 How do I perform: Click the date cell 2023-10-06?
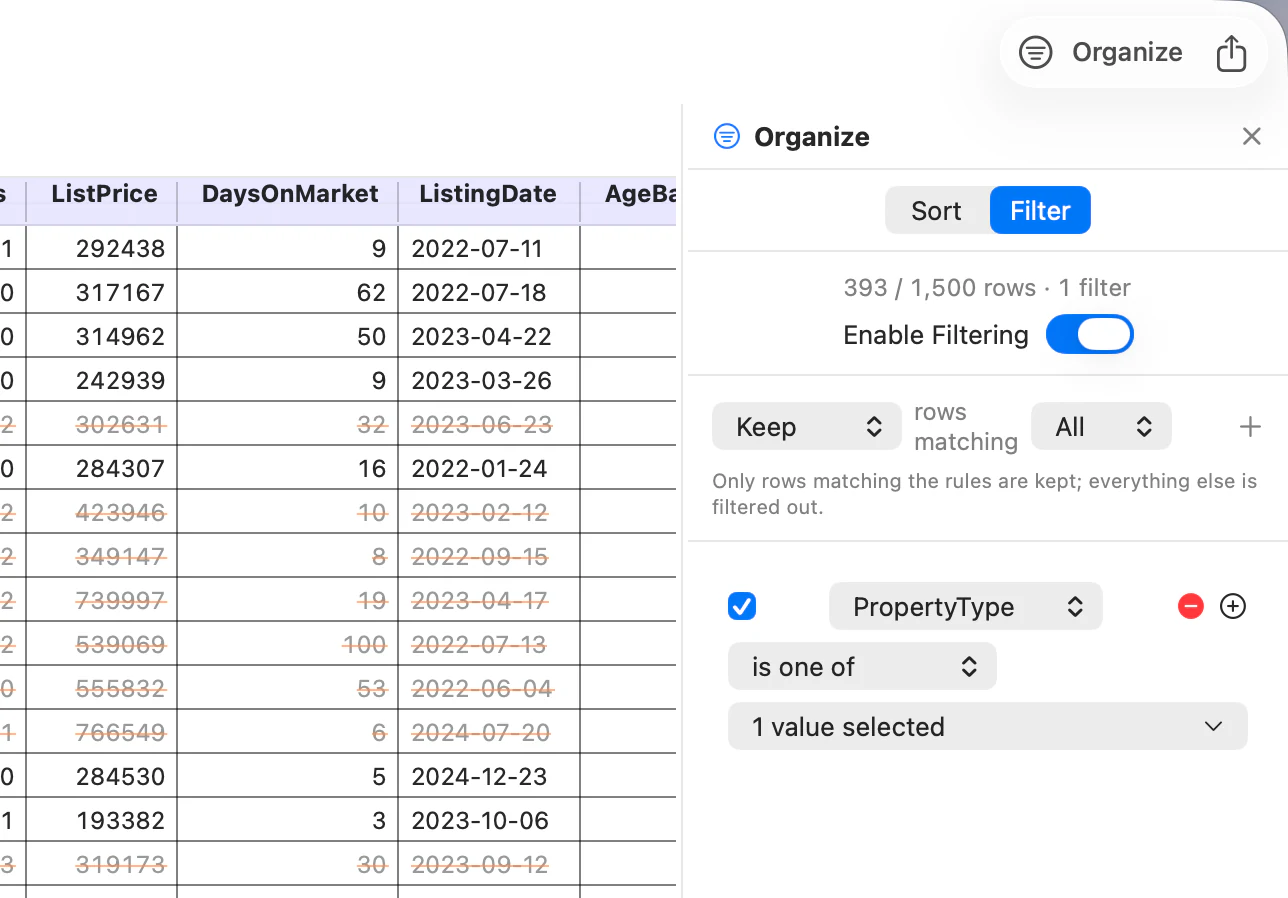click(x=489, y=820)
